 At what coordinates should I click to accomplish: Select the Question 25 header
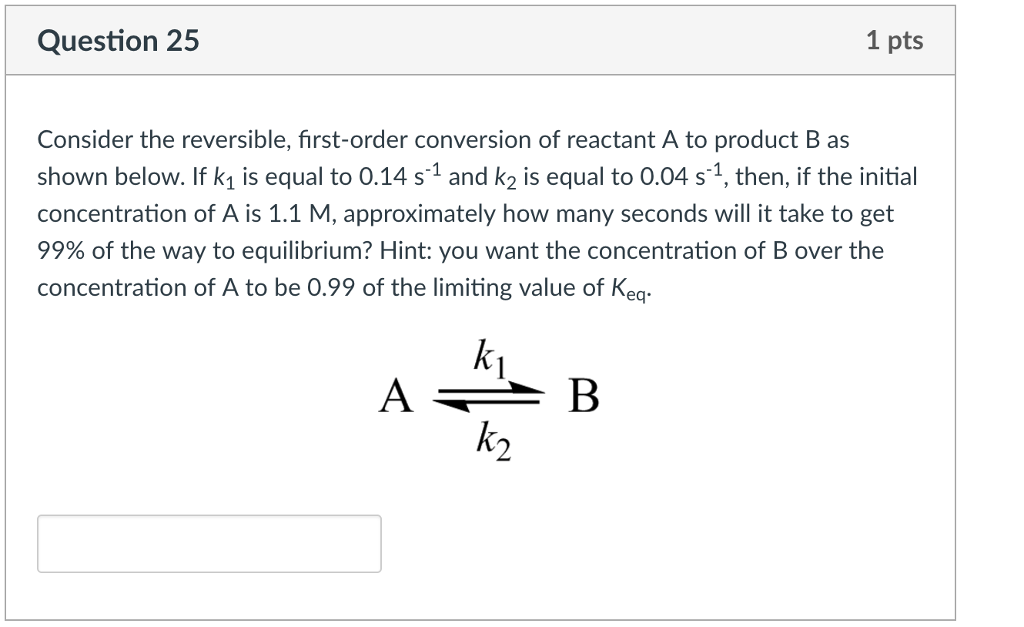point(117,41)
